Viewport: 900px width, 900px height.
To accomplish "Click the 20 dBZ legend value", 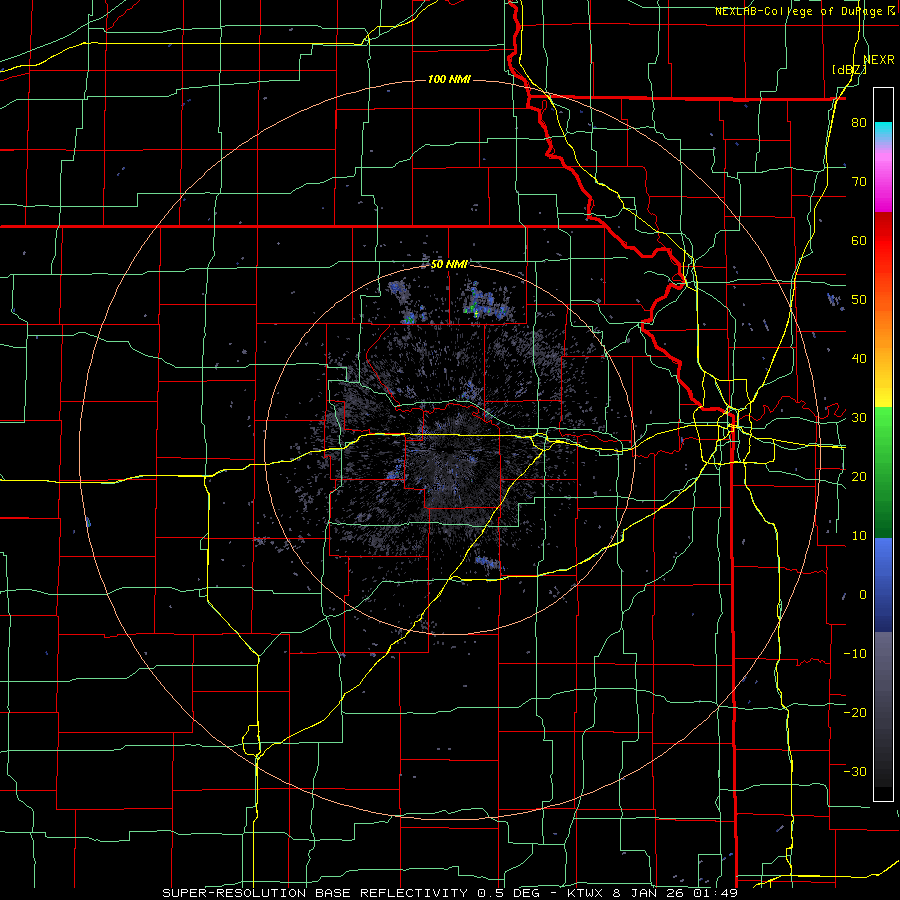I will point(859,477).
